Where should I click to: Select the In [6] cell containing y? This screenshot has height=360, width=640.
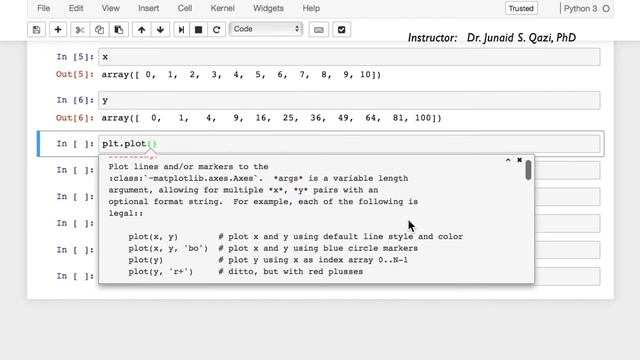point(349,100)
